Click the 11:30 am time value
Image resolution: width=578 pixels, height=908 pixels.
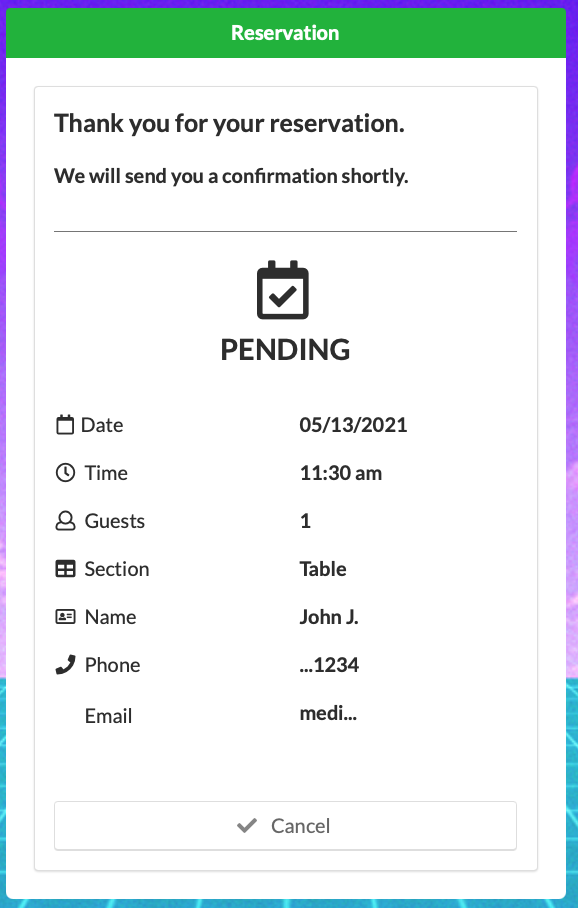[341, 473]
